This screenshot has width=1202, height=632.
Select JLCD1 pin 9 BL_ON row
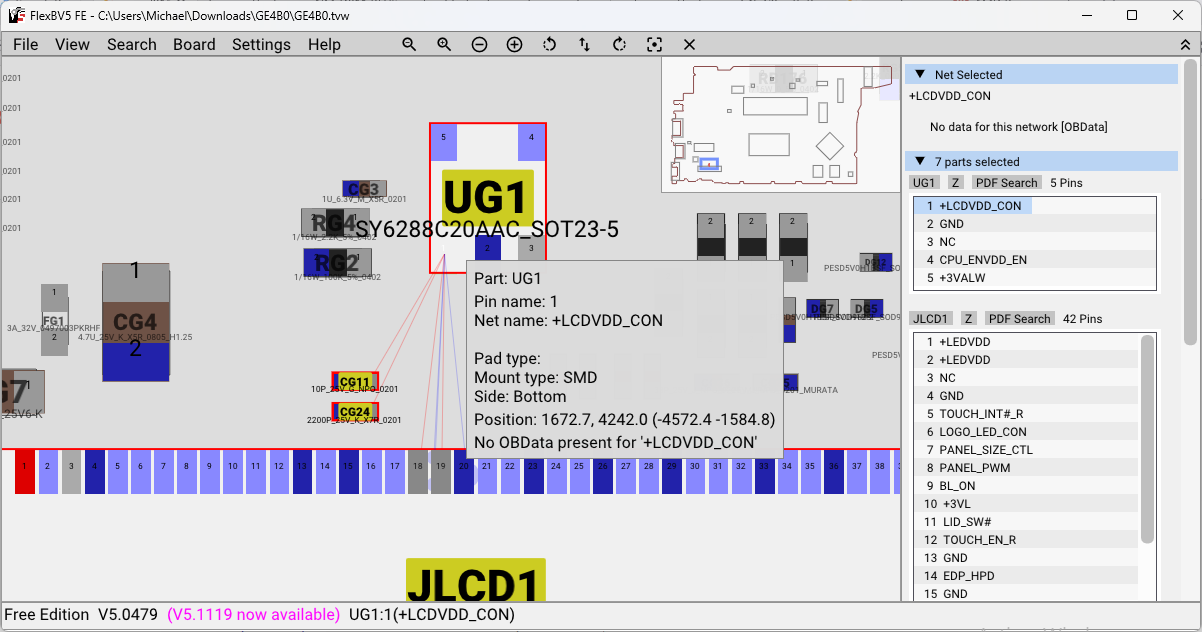[x=1027, y=486]
